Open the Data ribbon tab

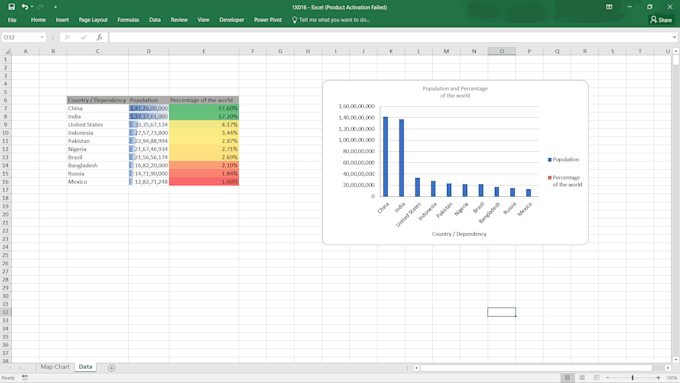click(155, 20)
